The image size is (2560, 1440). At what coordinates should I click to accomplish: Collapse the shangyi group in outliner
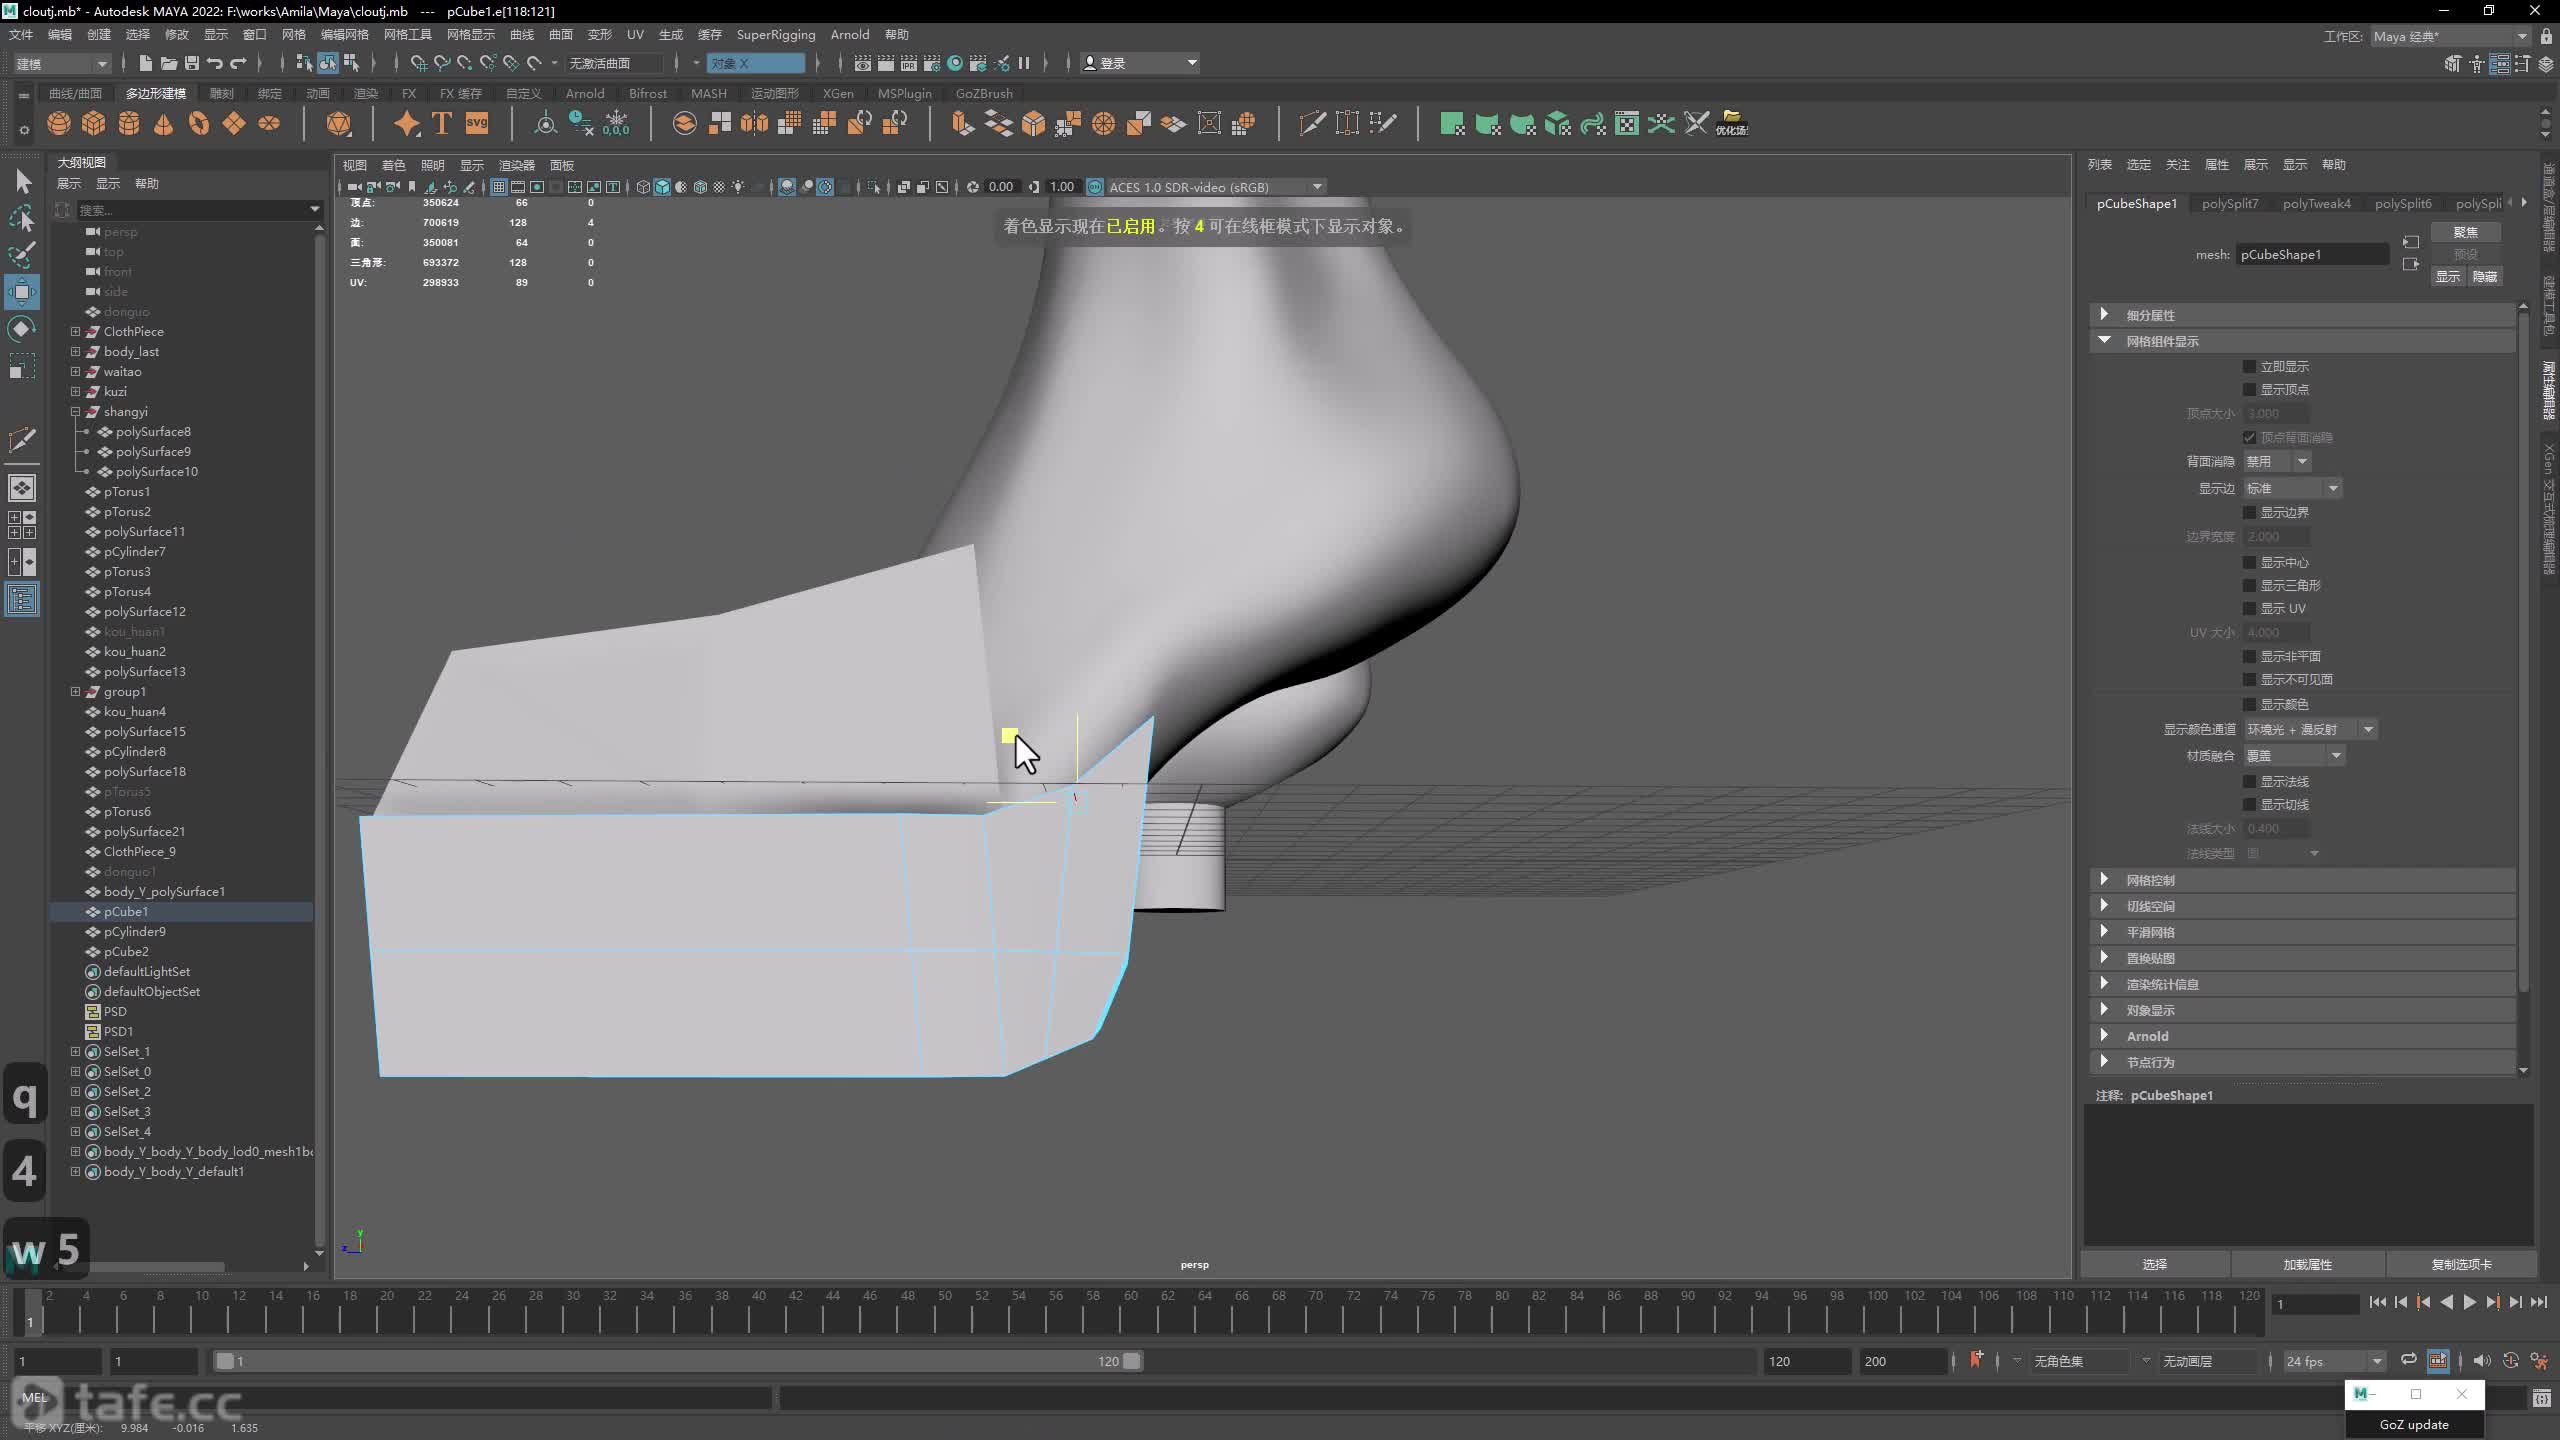pos(75,412)
